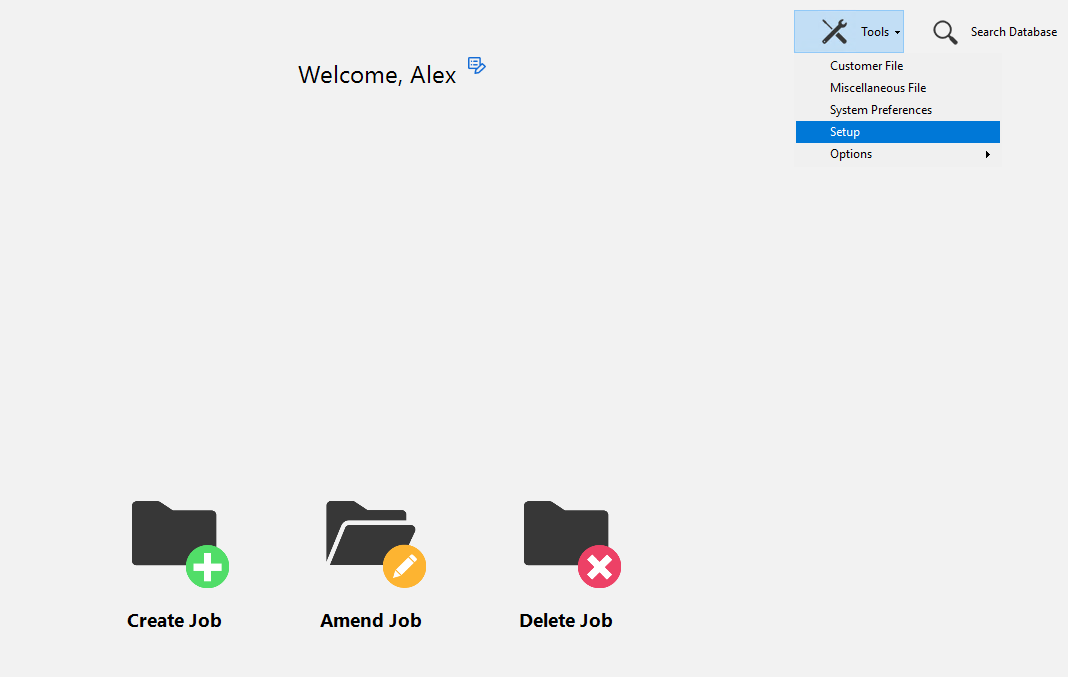The width and height of the screenshot is (1068, 677).
Task: Open the Amend Job open-folder icon
Action: [x=367, y=534]
